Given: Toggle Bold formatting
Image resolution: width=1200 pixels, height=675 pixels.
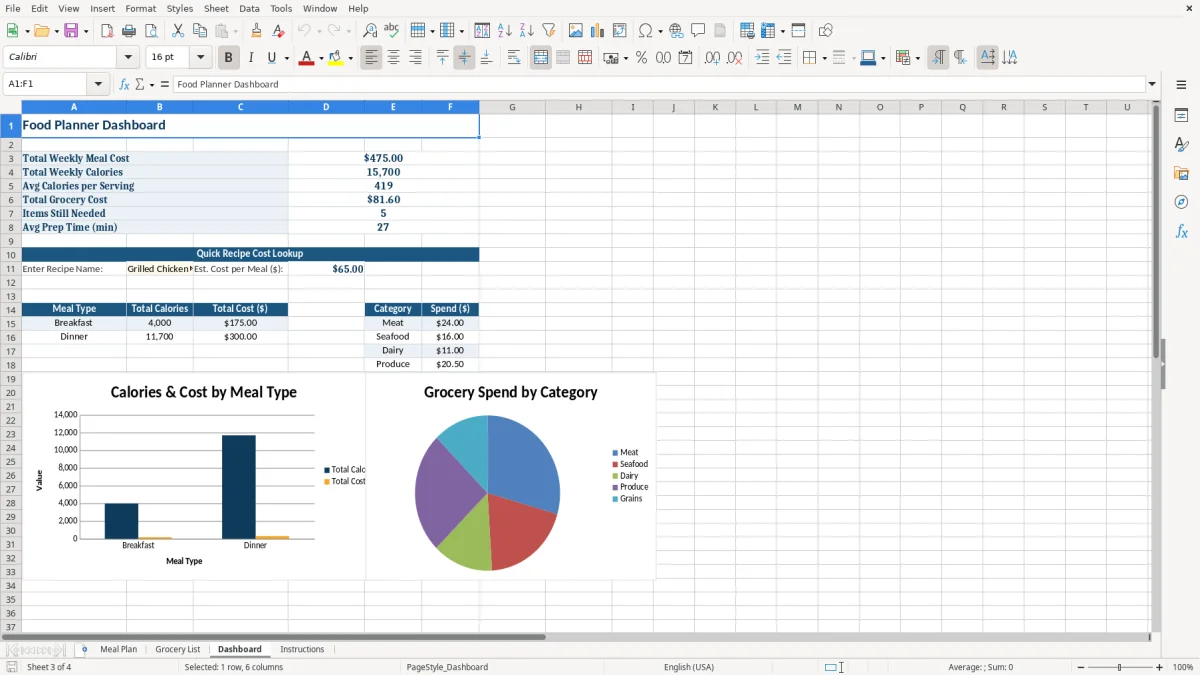Looking at the screenshot, I should (228, 58).
